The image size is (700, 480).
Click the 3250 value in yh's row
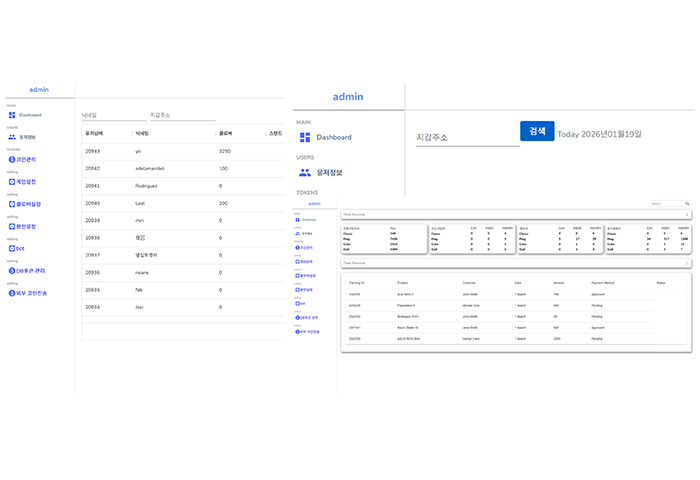(x=225, y=151)
